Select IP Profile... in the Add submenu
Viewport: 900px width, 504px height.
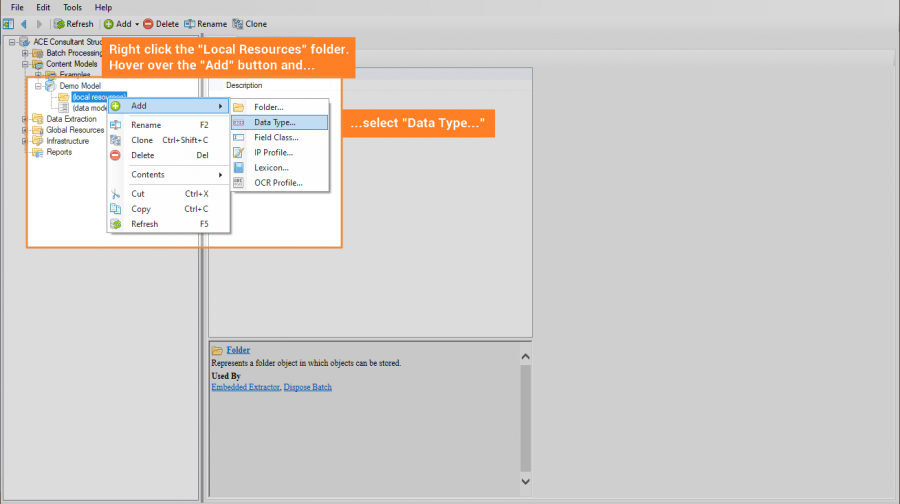click(280, 153)
